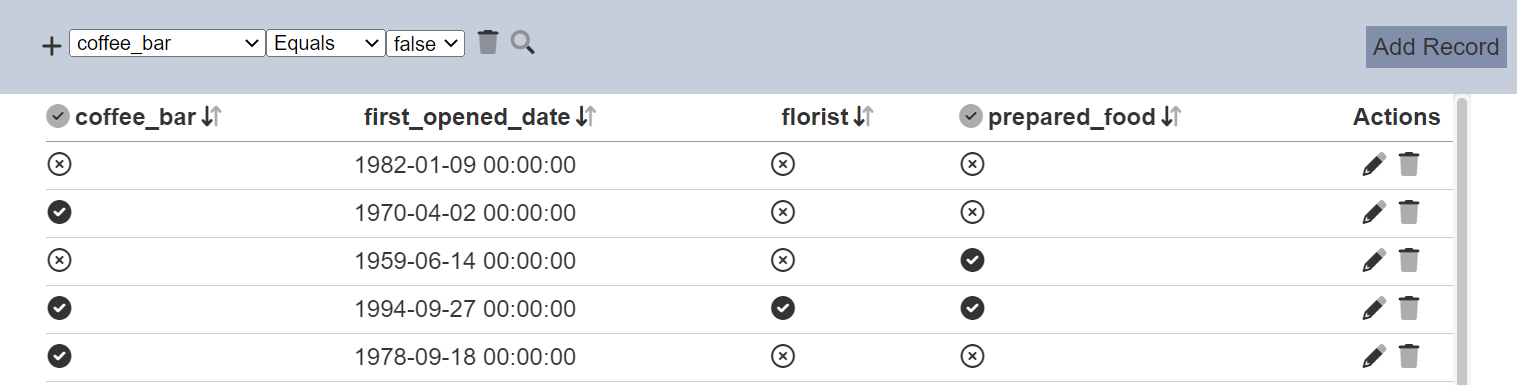Open the false value dropdown
The image size is (1517, 385).
[x=425, y=43]
